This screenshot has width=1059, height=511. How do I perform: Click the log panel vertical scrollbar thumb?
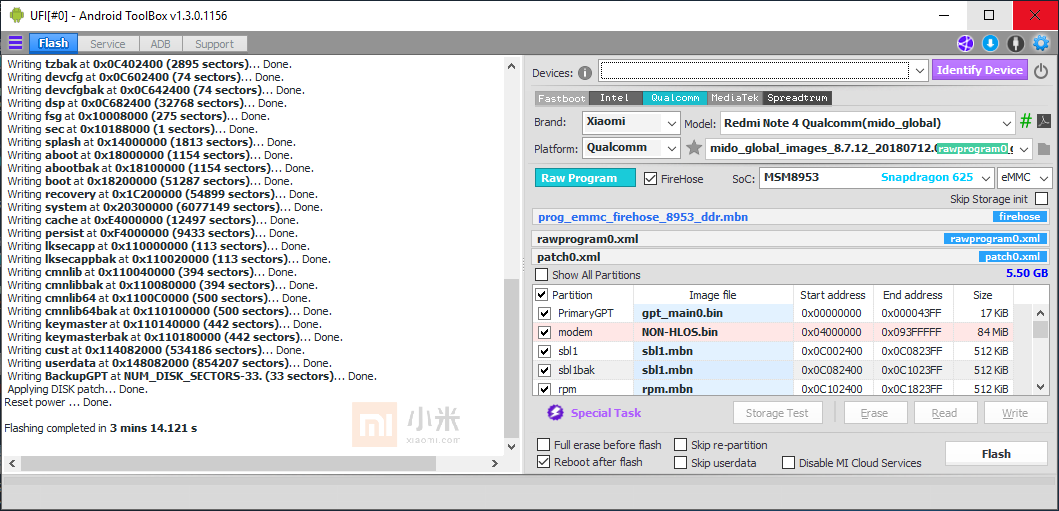(512, 358)
